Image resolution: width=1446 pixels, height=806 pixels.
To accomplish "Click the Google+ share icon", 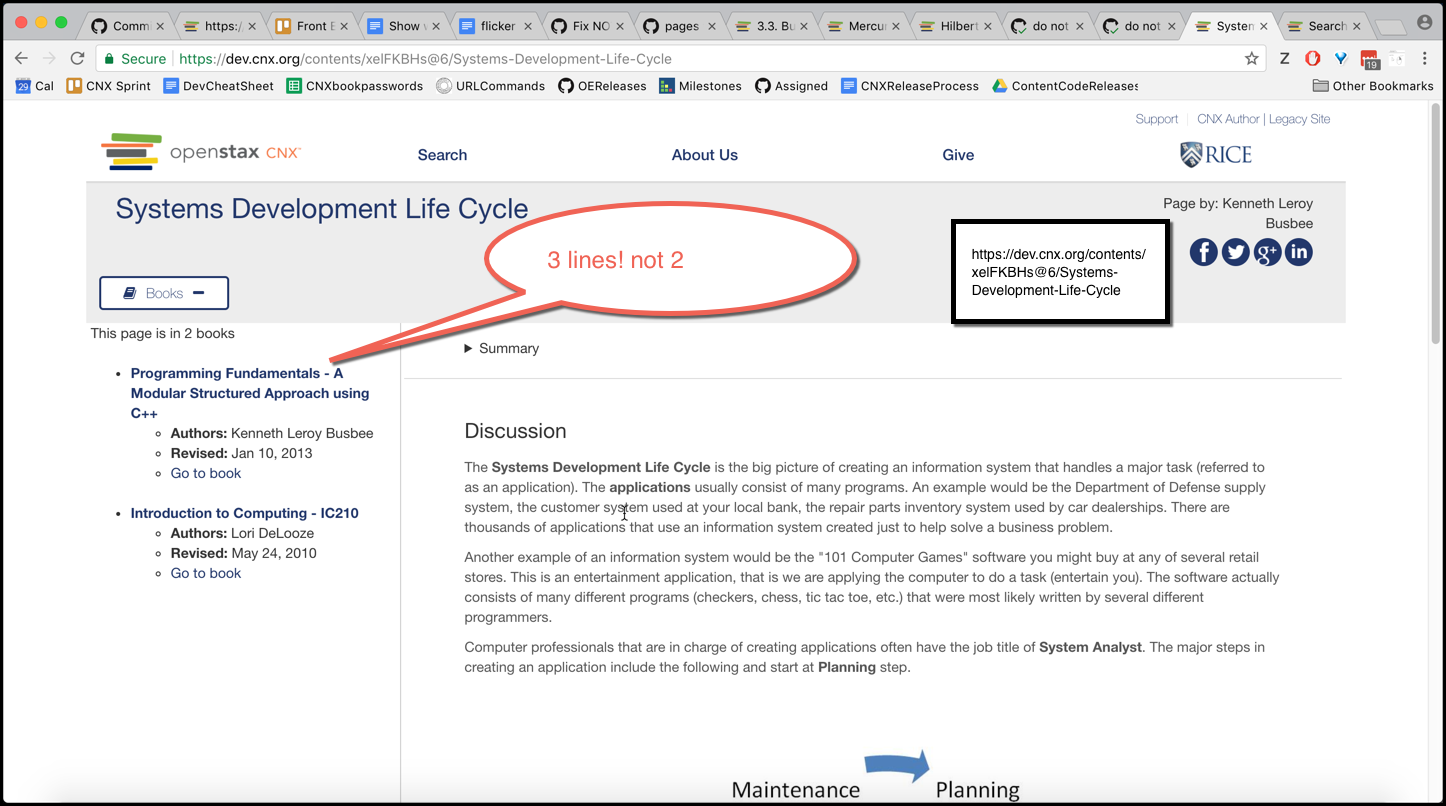I will pyautogui.click(x=1267, y=252).
